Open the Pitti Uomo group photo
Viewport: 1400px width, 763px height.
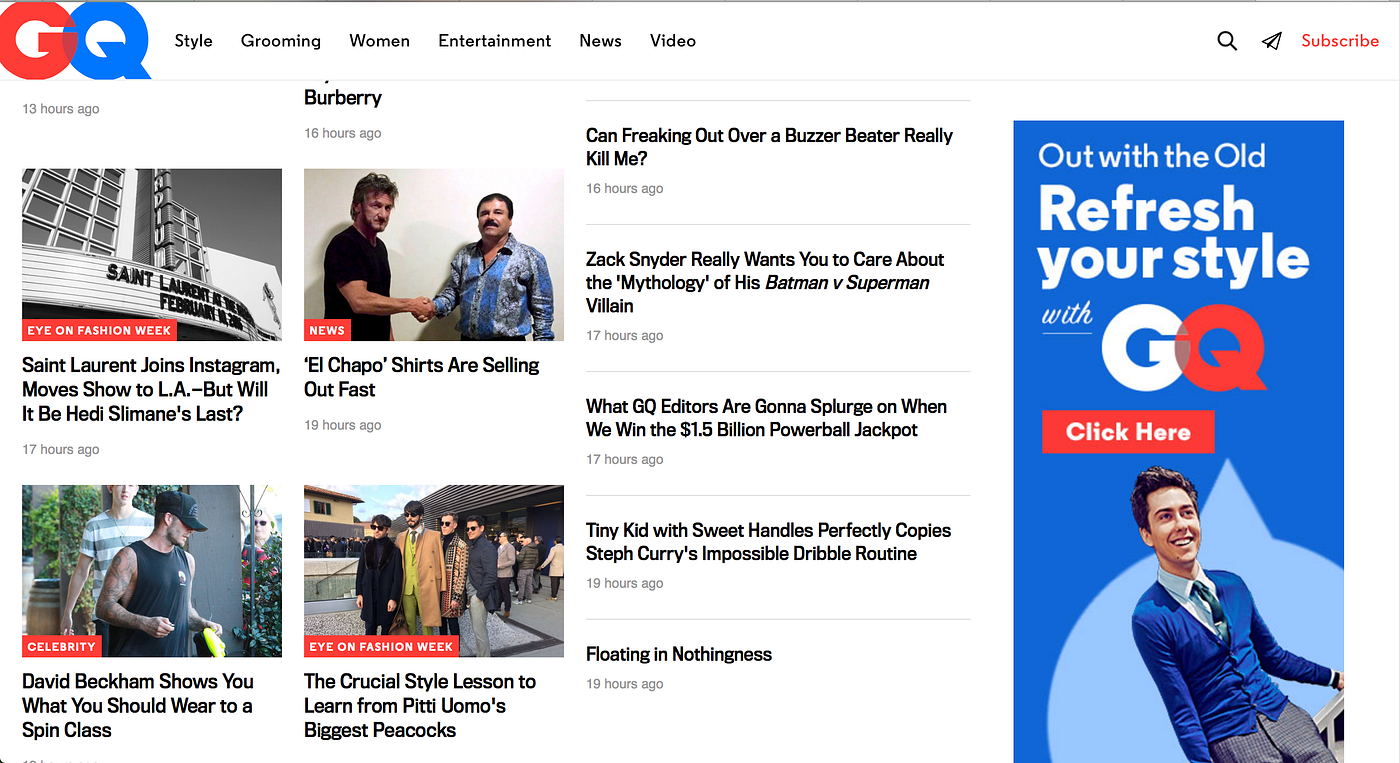pyautogui.click(x=434, y=571)
